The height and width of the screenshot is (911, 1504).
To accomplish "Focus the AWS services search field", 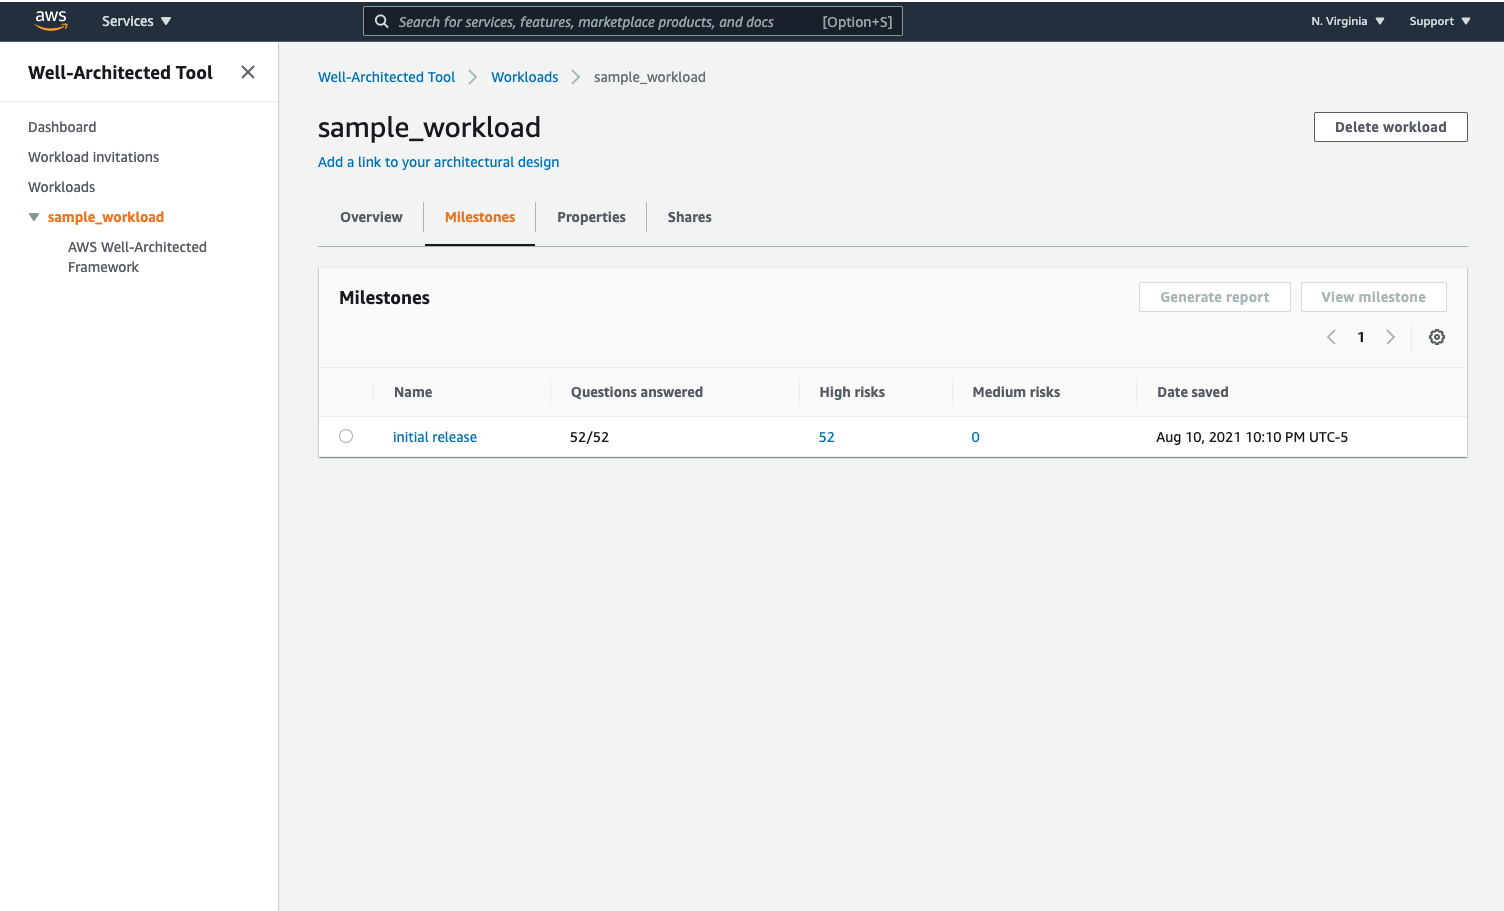I will point(600,21).
